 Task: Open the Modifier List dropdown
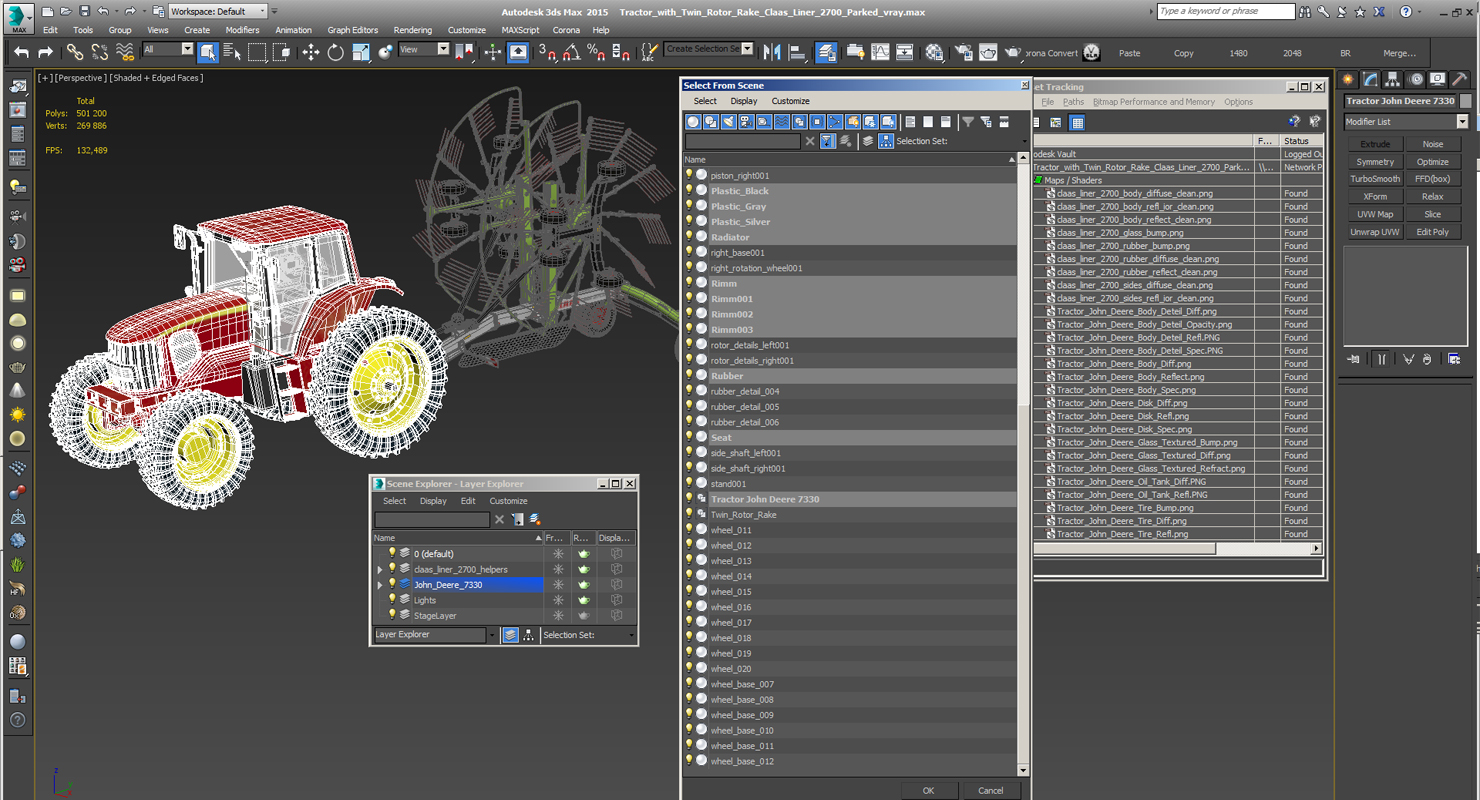tap(1405, 122)
